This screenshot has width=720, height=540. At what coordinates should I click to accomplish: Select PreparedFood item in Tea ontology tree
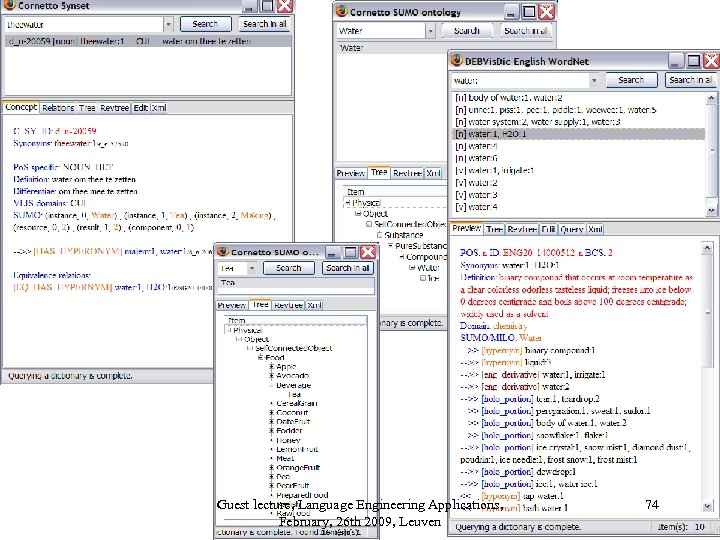click(x=302, y=495)
